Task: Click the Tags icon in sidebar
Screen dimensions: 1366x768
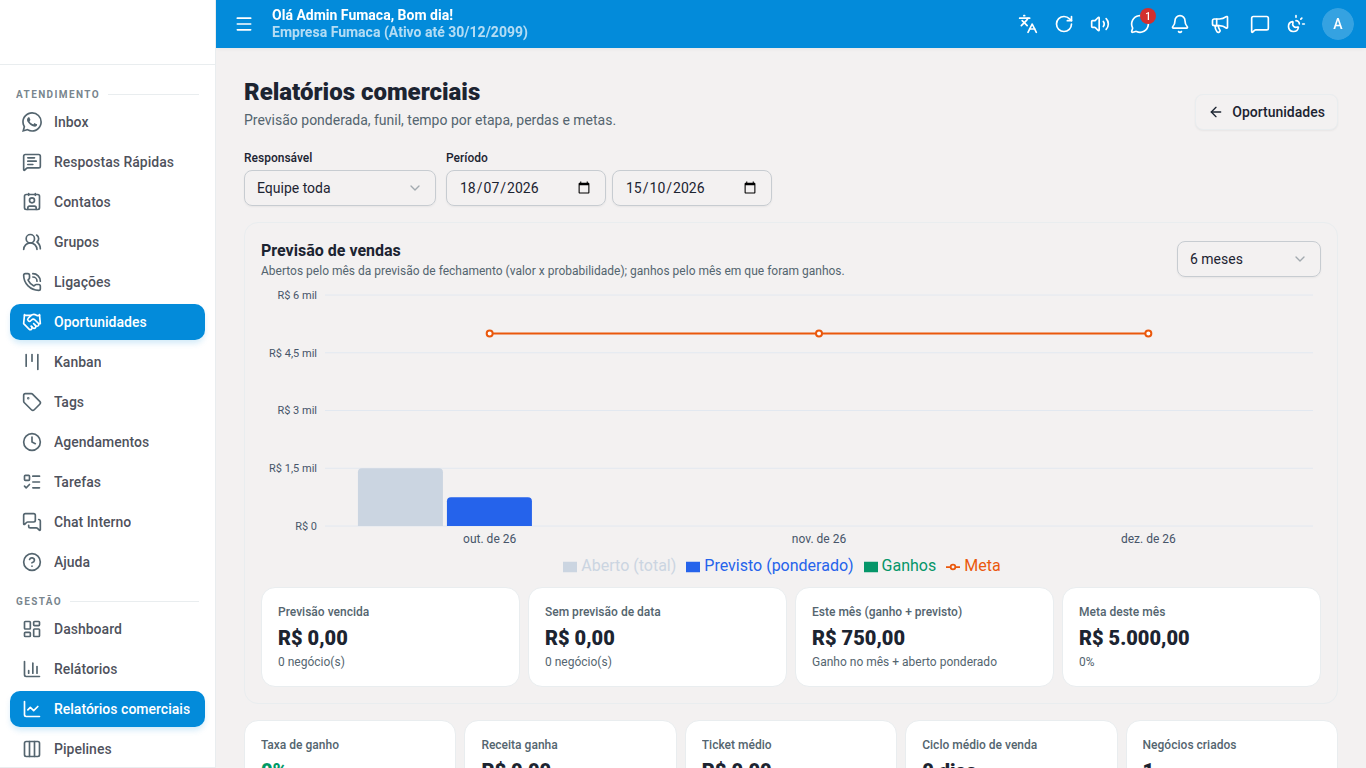Action: tap(32, 402)
